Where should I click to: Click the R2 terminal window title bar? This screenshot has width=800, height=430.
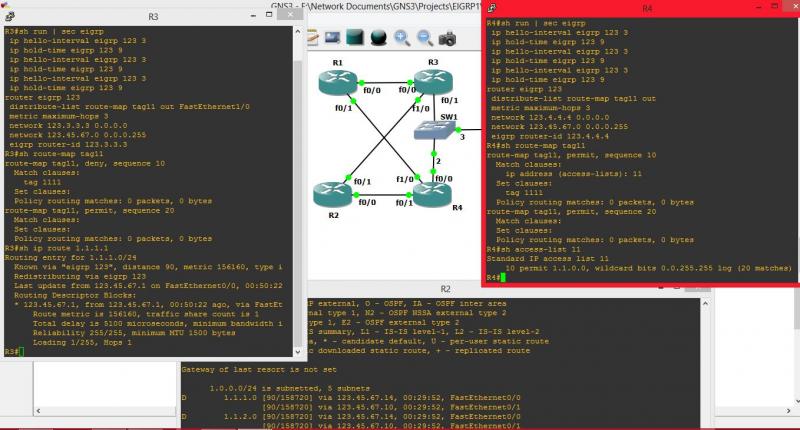pyautogui.click(x=445, y=289)
